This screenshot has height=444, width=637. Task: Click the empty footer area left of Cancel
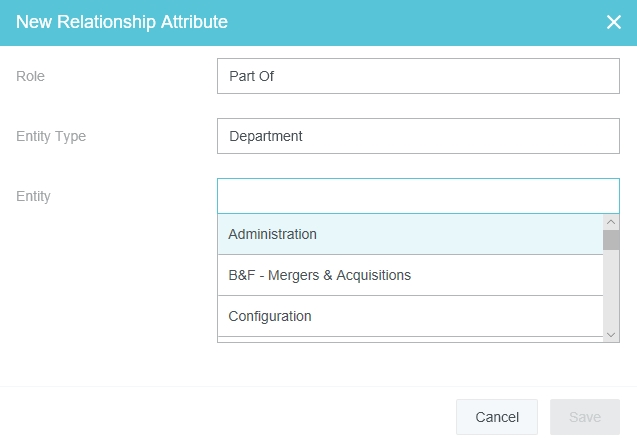(x=230, y=416)
